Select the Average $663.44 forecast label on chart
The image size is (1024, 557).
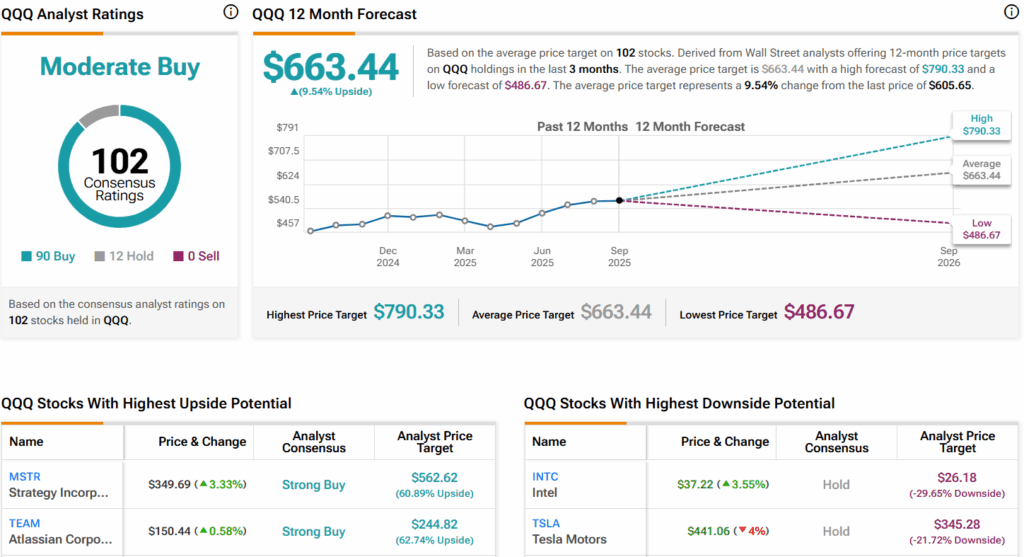(981, 169)
